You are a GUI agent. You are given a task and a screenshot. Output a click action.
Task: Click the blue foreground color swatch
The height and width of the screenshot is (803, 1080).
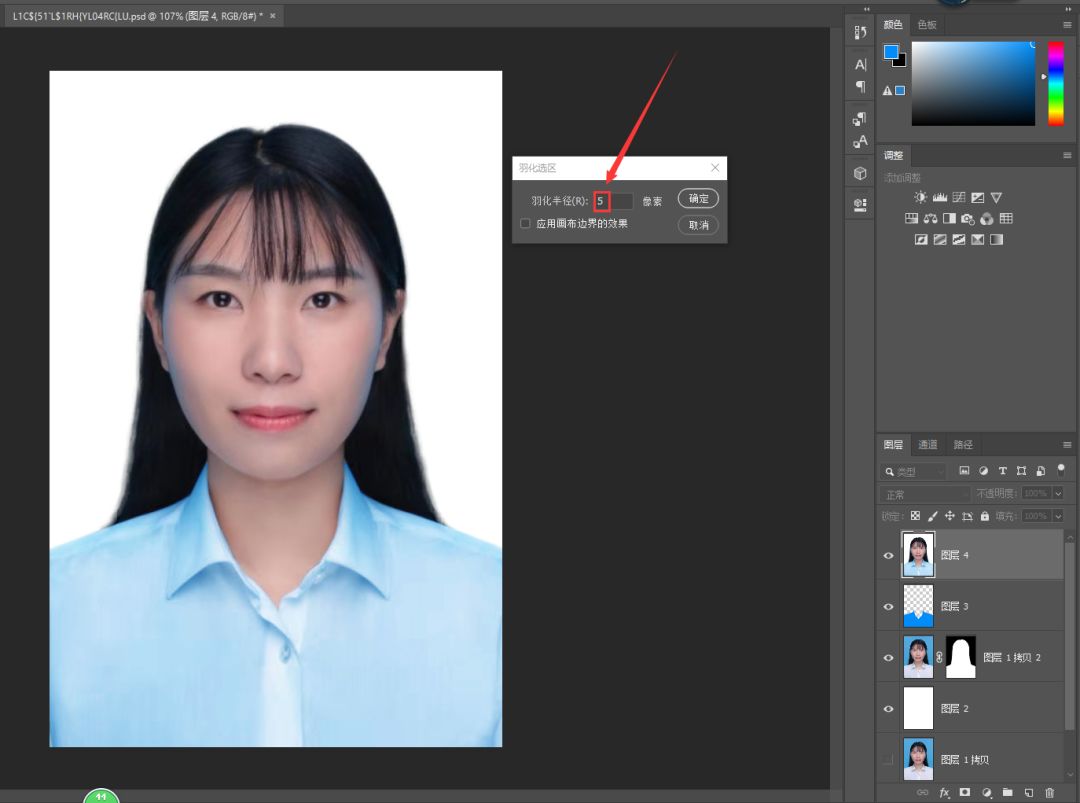890,52
